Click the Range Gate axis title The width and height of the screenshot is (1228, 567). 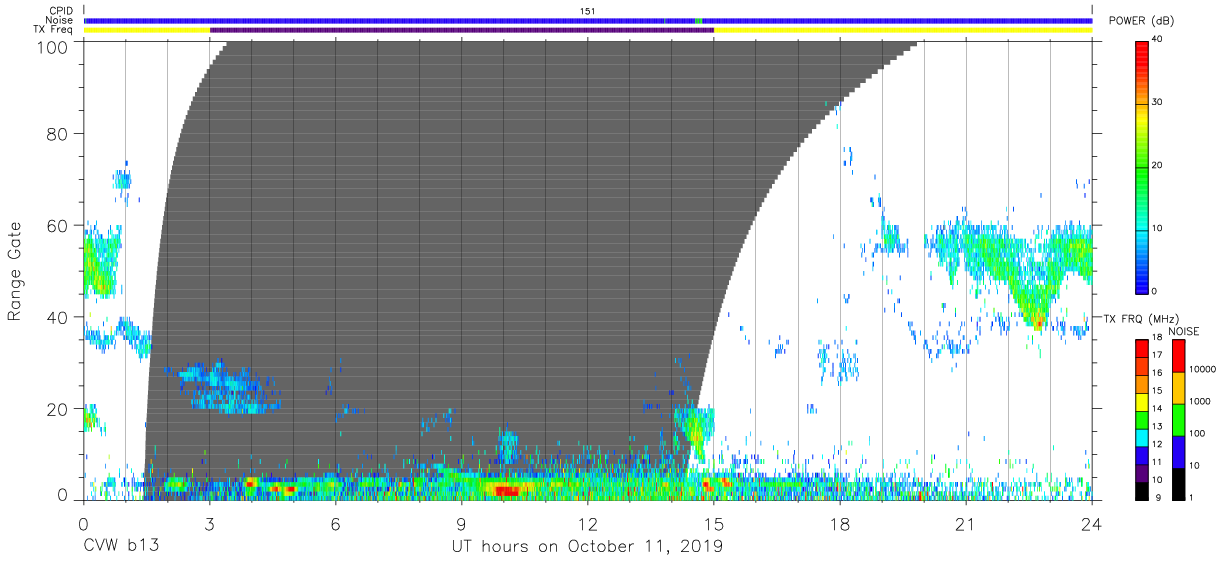[15, 271]
